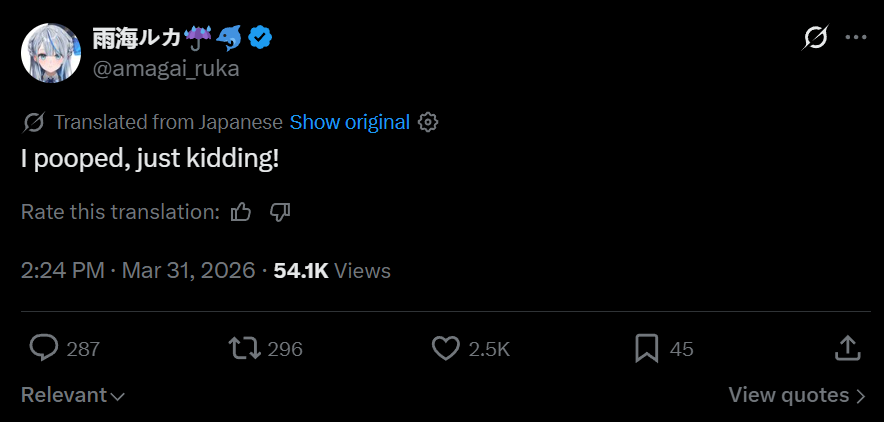Open the share post icon
The height and width of the screenshot is (422, 884).
pyautogui.click(x=846, y=348)
